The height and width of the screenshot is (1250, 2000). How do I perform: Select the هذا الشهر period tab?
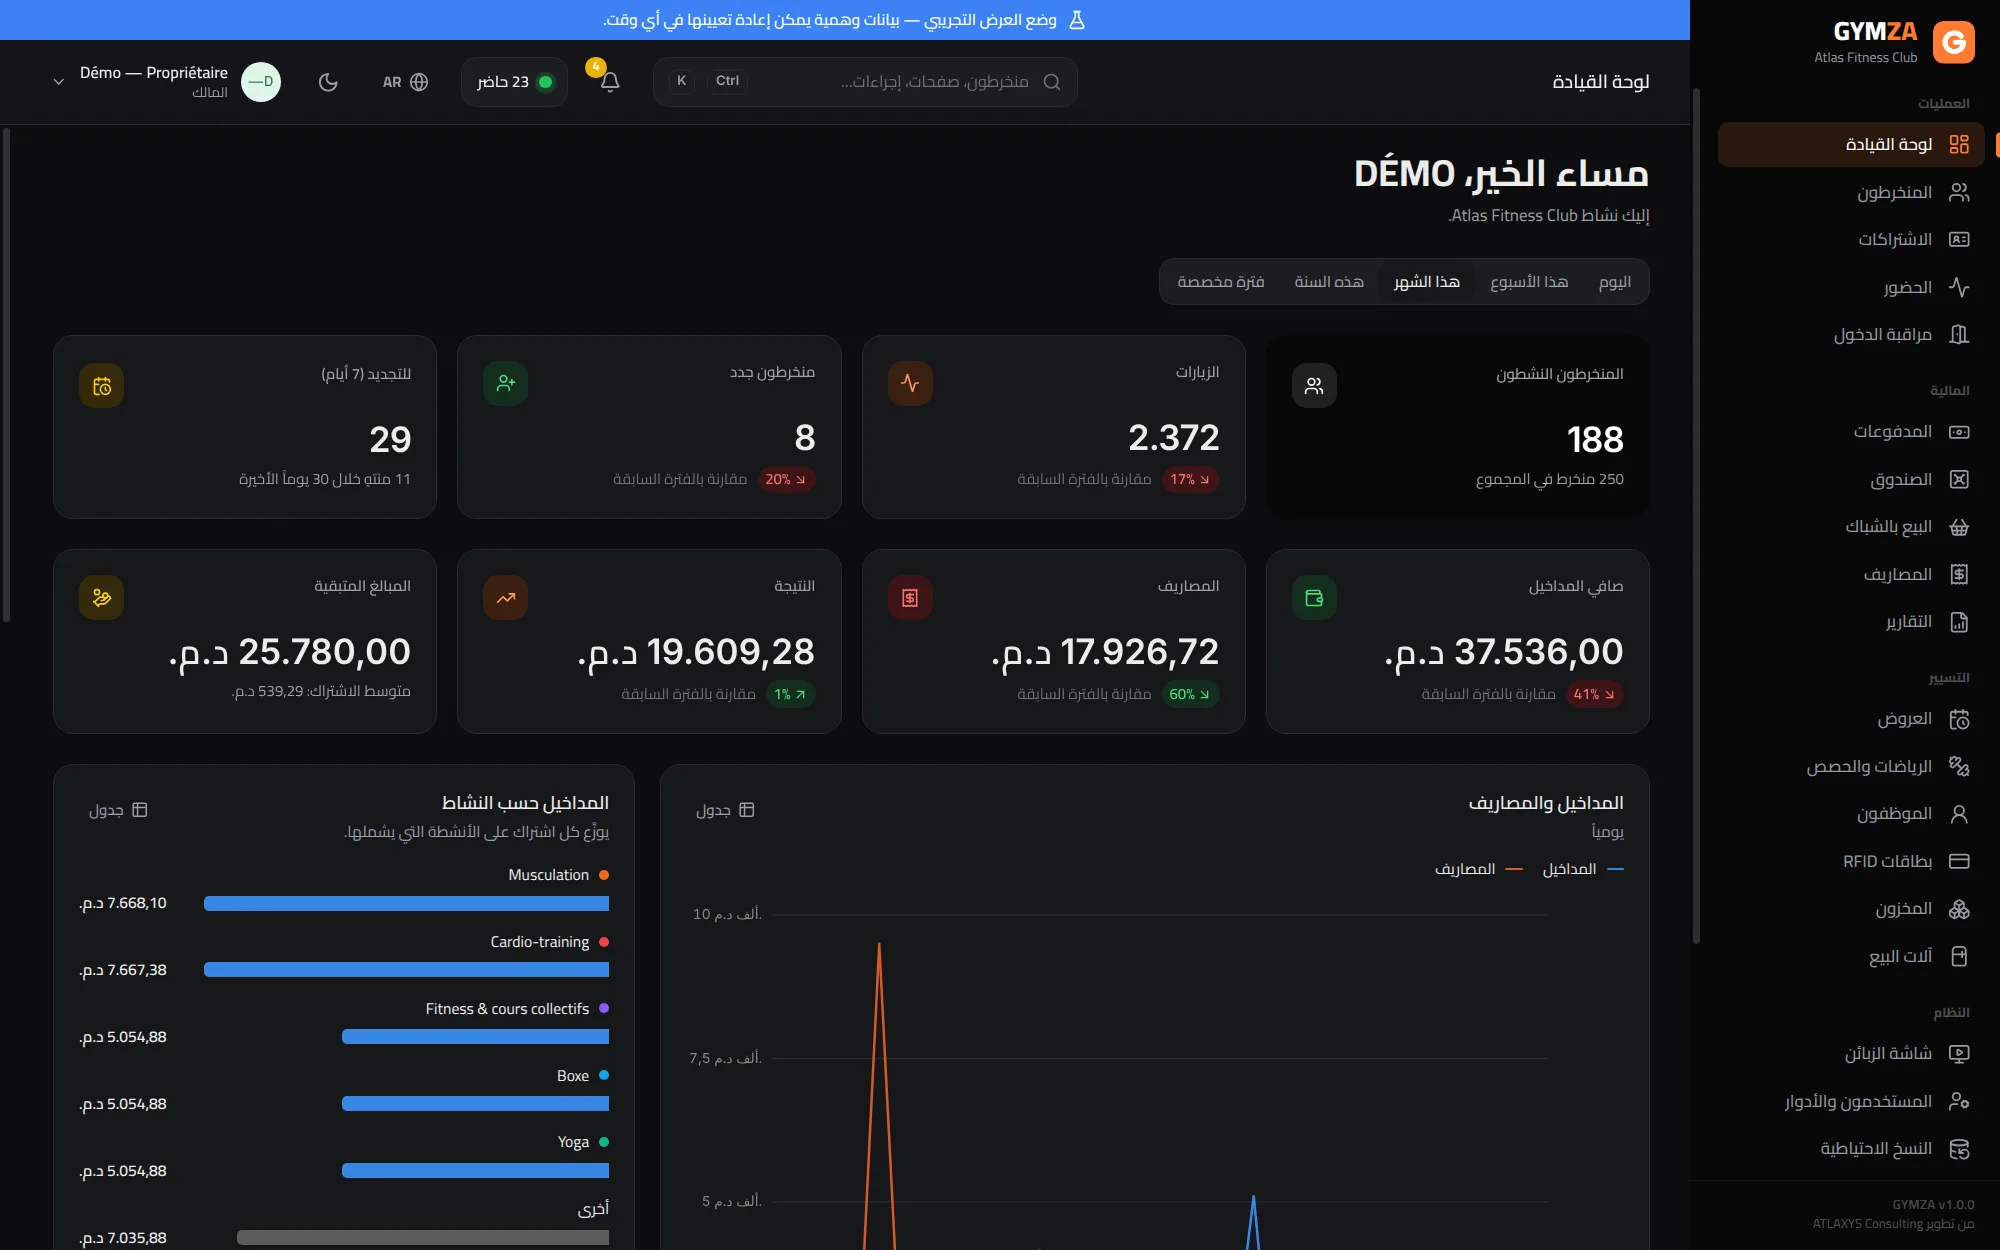(x=1426, y=282)
